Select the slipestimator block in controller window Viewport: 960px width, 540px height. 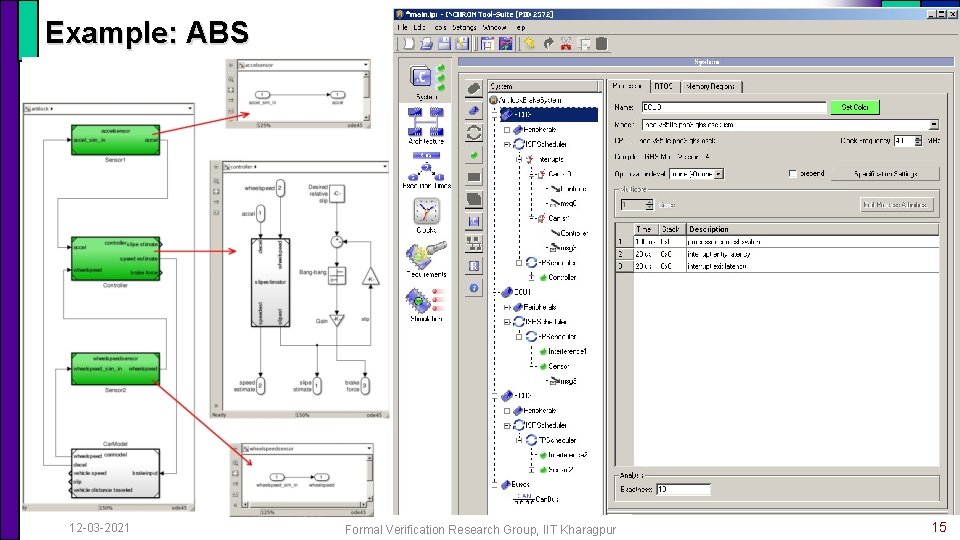(x=270, y=282)
